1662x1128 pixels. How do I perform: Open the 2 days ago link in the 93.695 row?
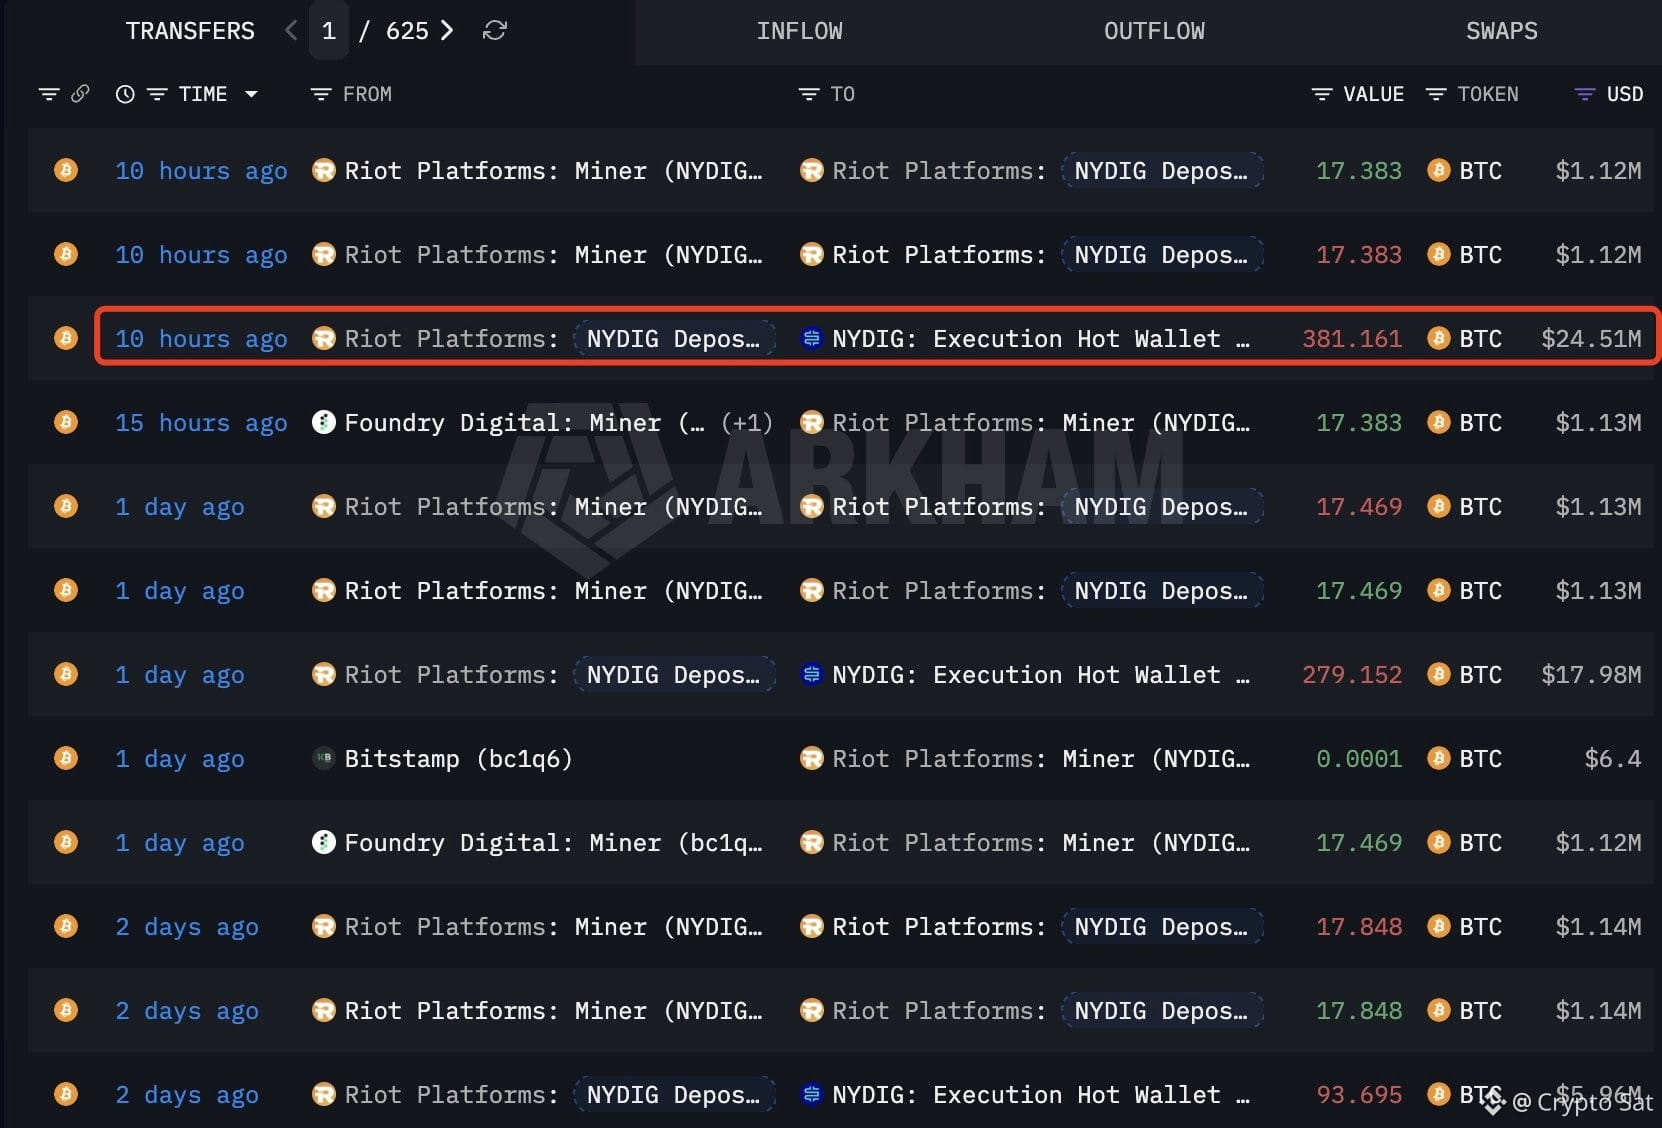[187, 1095]
